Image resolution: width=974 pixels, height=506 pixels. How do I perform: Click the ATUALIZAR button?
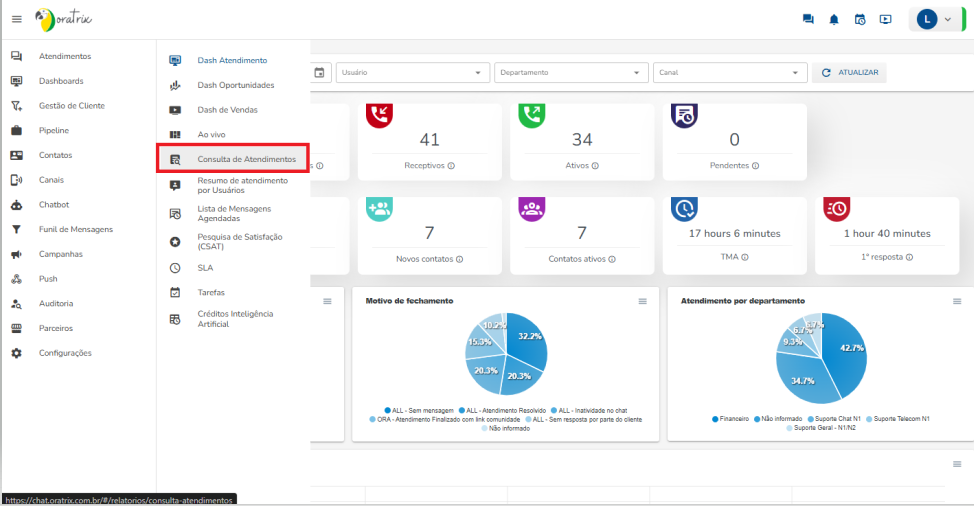pyautogui.click(x=849, y=72)
